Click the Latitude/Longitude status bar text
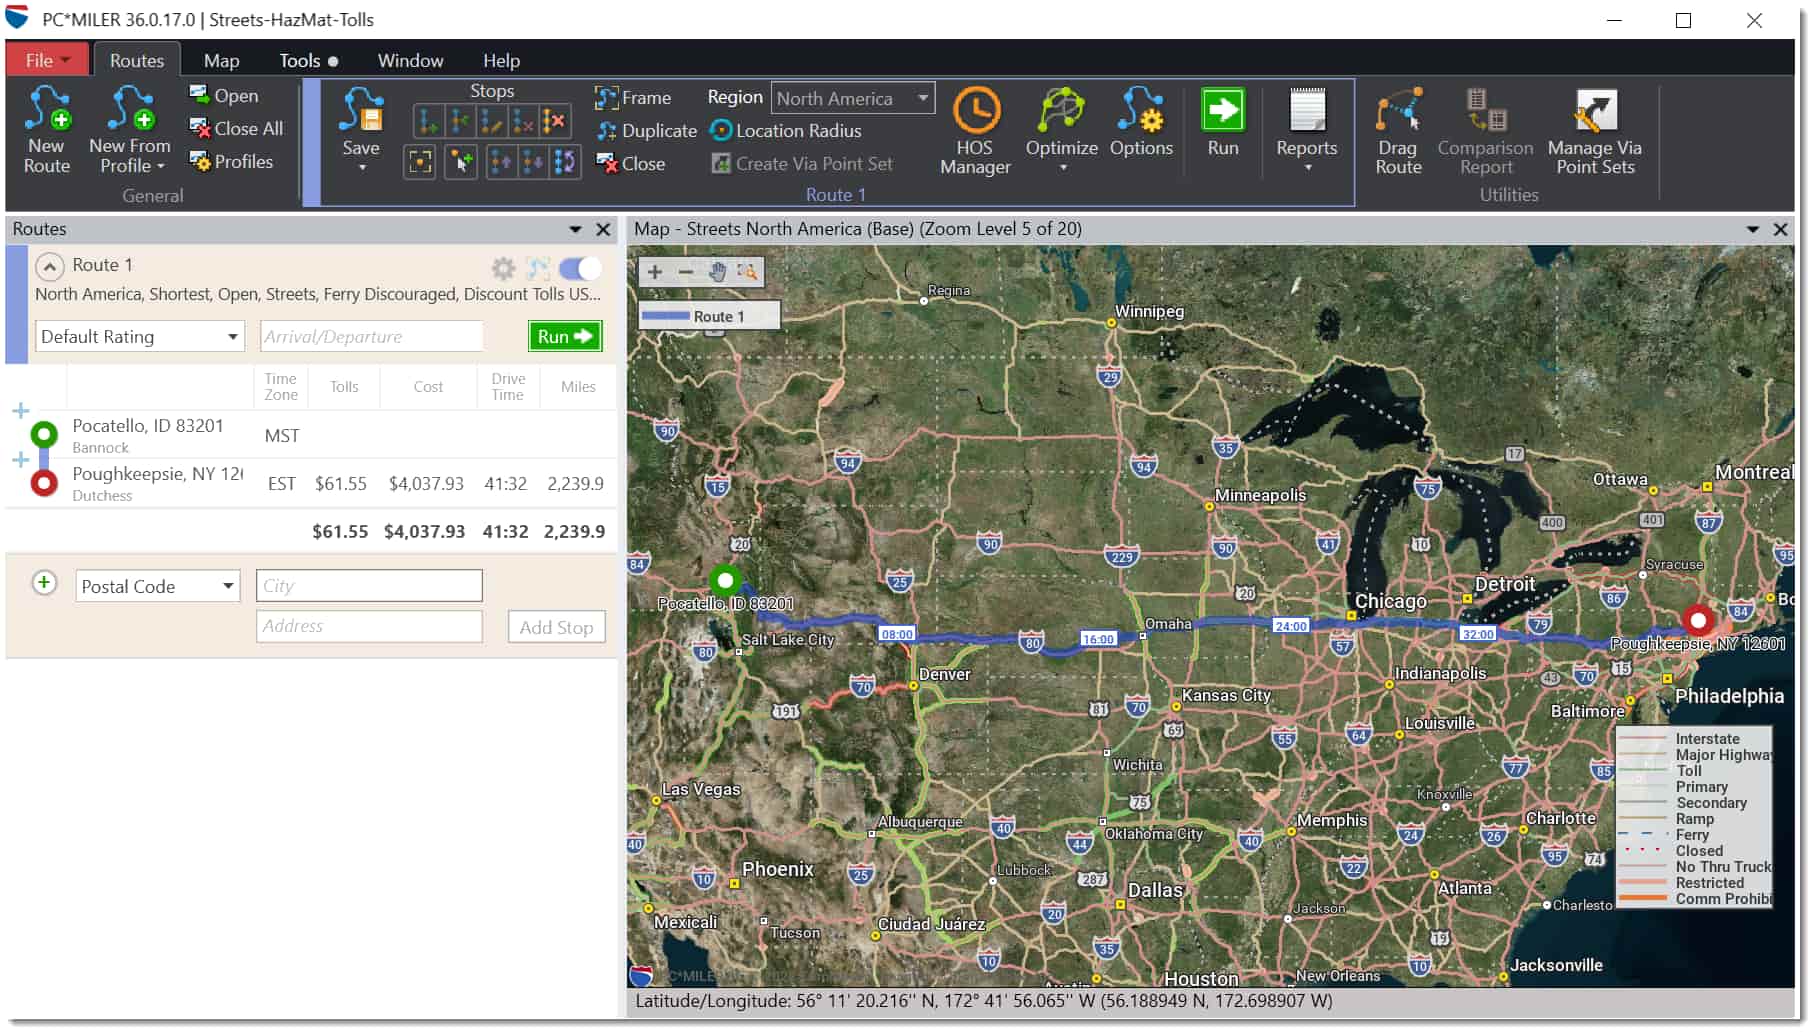 point(986,1002)
